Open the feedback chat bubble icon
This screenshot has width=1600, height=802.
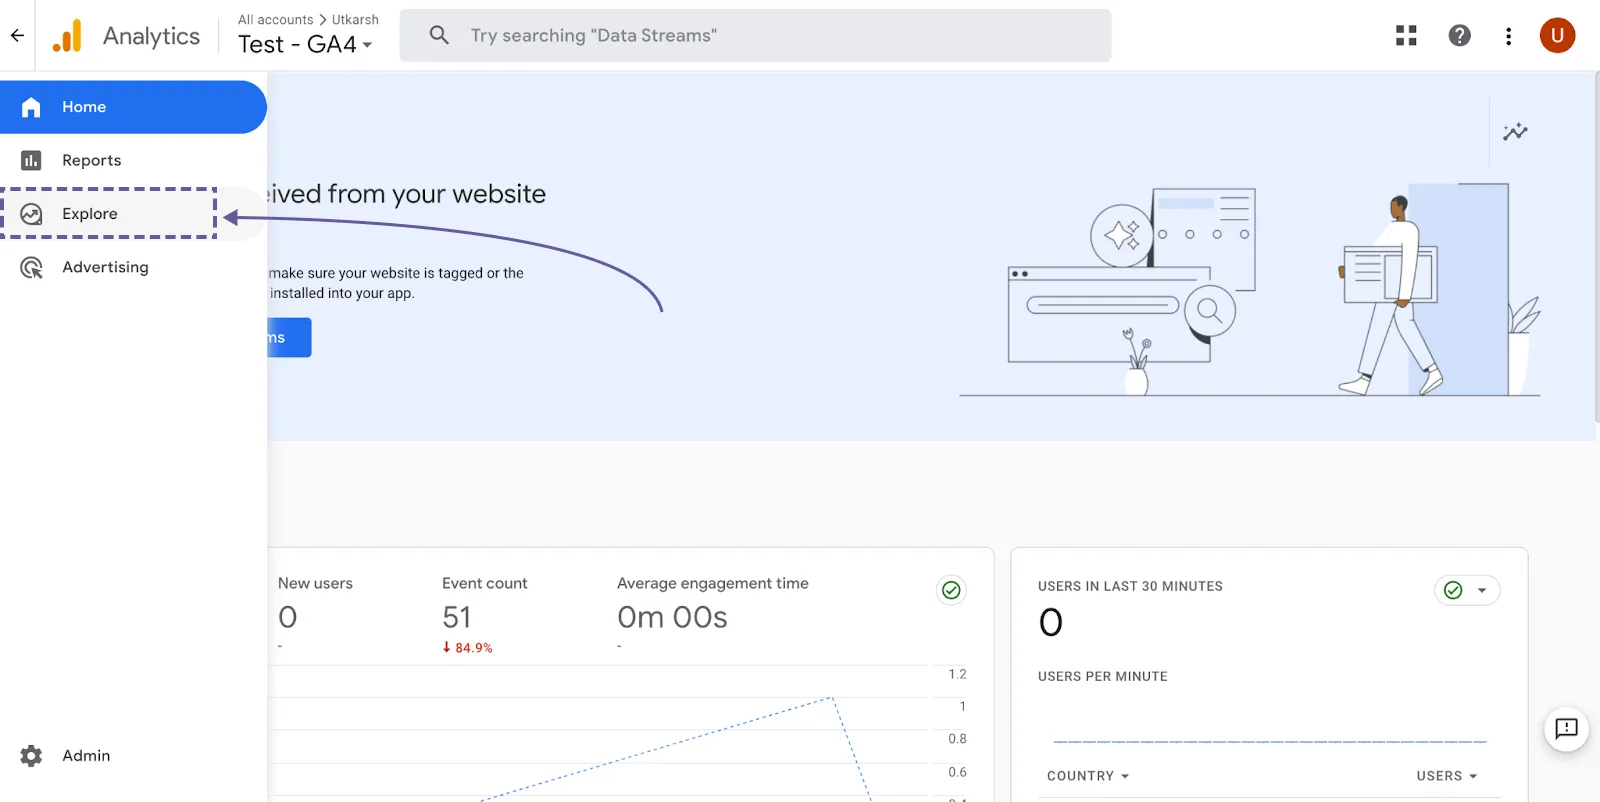1567,729
